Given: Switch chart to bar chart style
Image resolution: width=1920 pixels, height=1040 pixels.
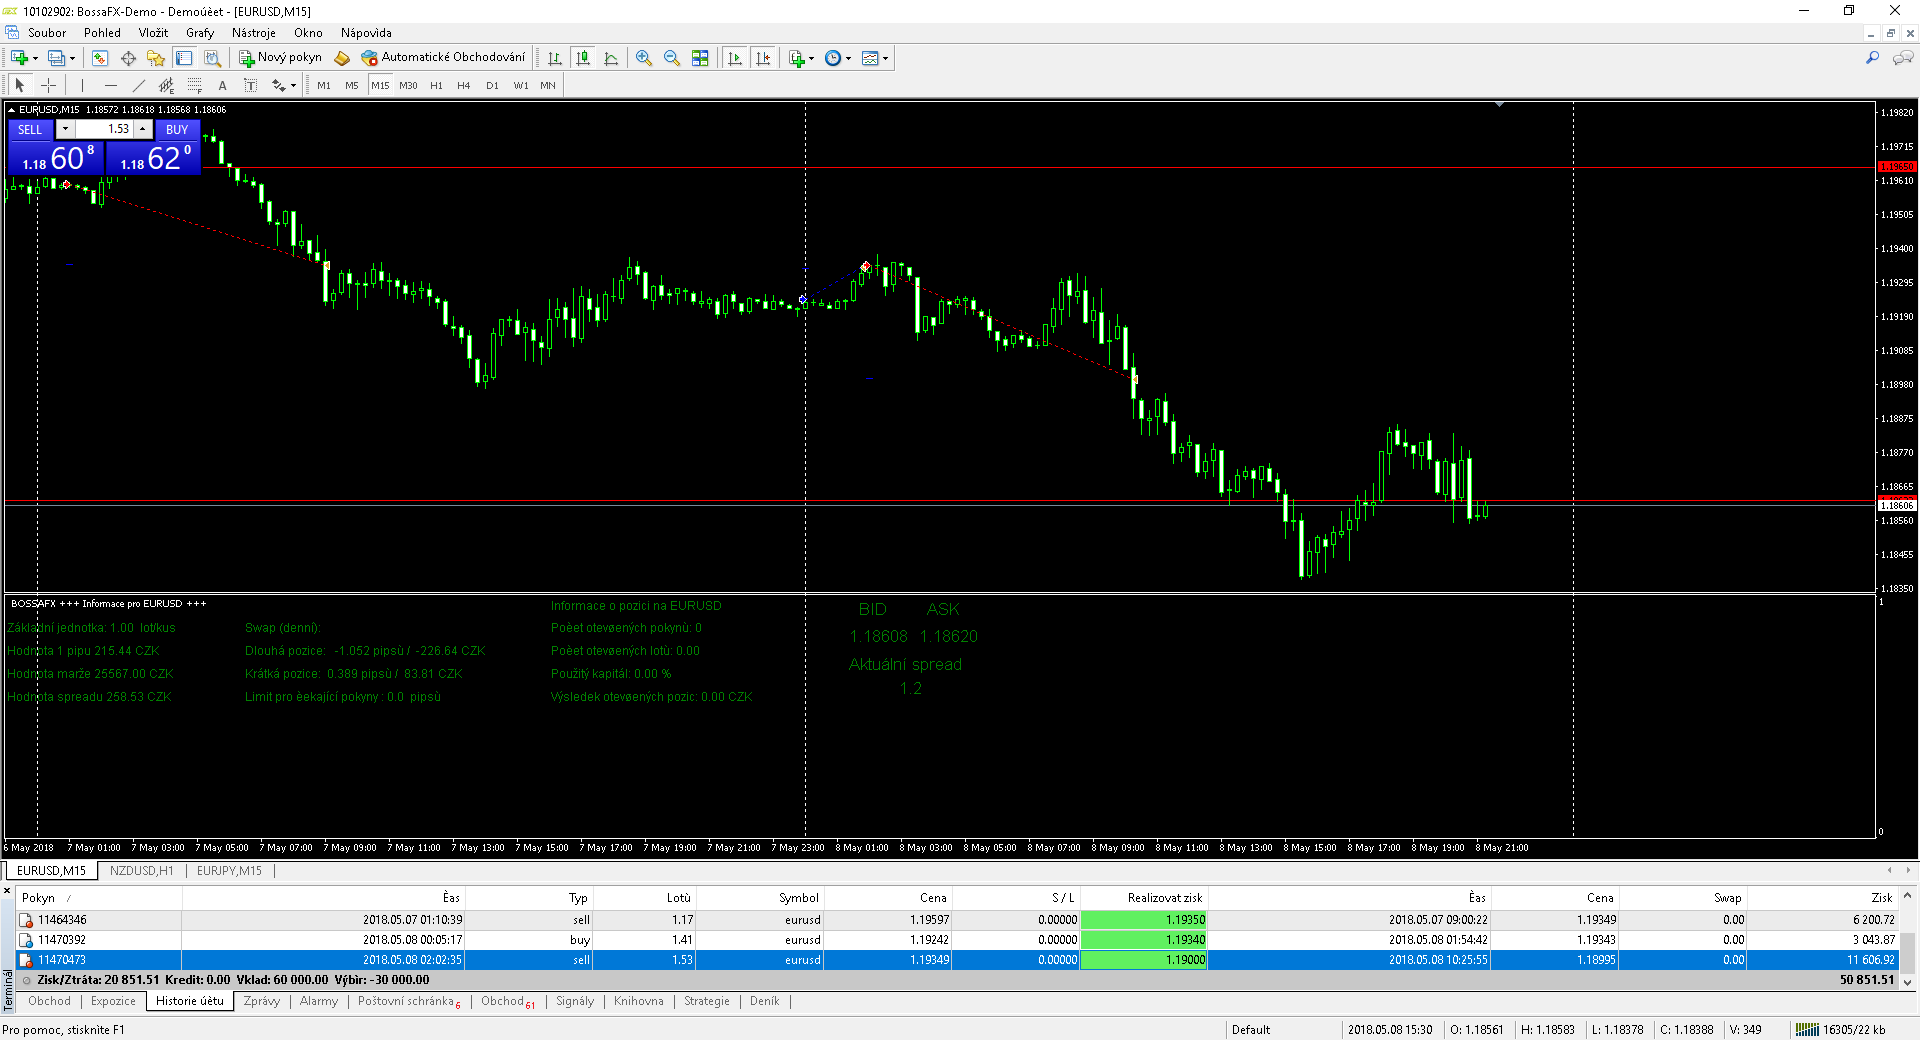Looking at the screenshot, I should [x=555, y=58].
